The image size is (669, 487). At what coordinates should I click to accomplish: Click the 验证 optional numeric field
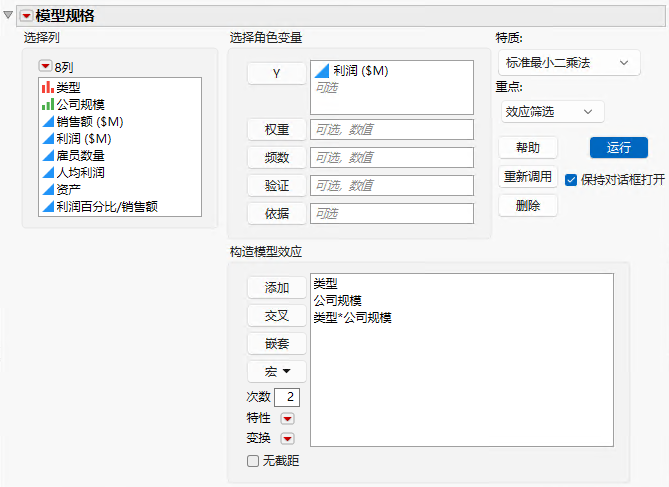(392, 185)
